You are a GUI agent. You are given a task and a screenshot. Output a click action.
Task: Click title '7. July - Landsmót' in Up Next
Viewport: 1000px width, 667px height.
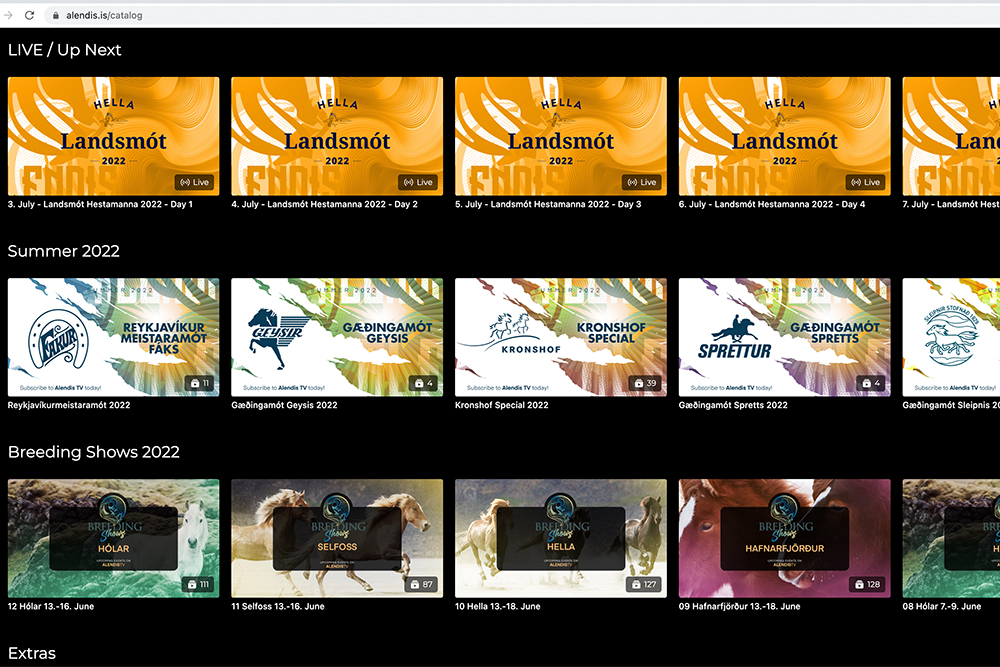951,205
